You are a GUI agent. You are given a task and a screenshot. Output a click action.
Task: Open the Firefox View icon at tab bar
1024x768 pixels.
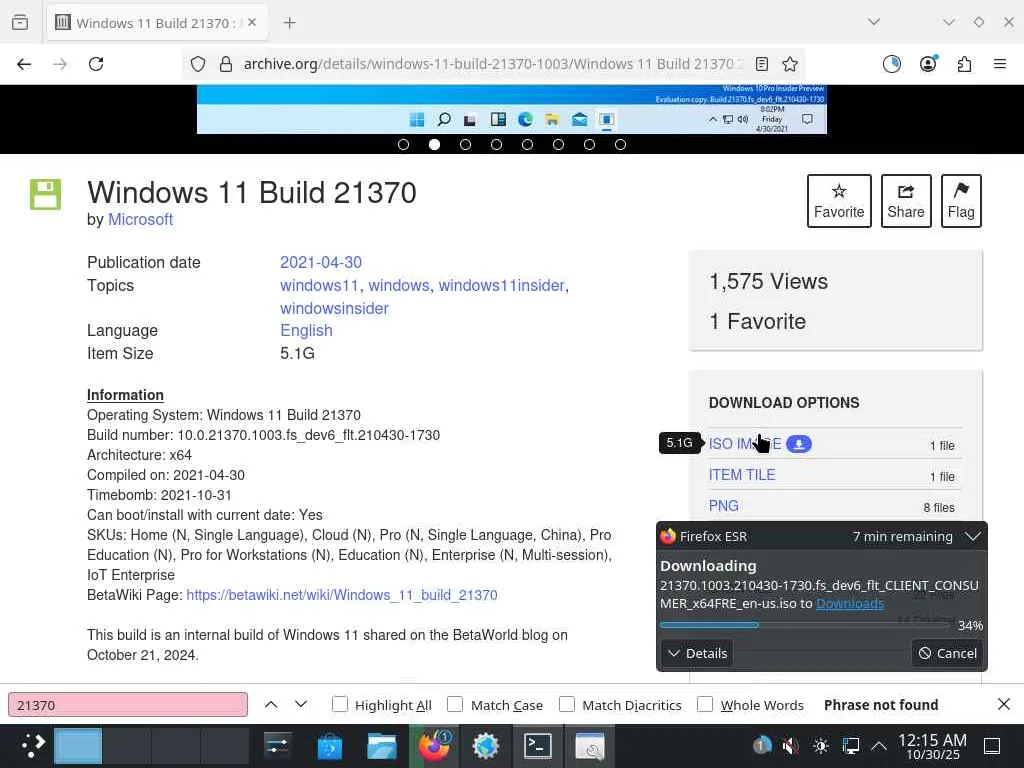click(20, 23)
